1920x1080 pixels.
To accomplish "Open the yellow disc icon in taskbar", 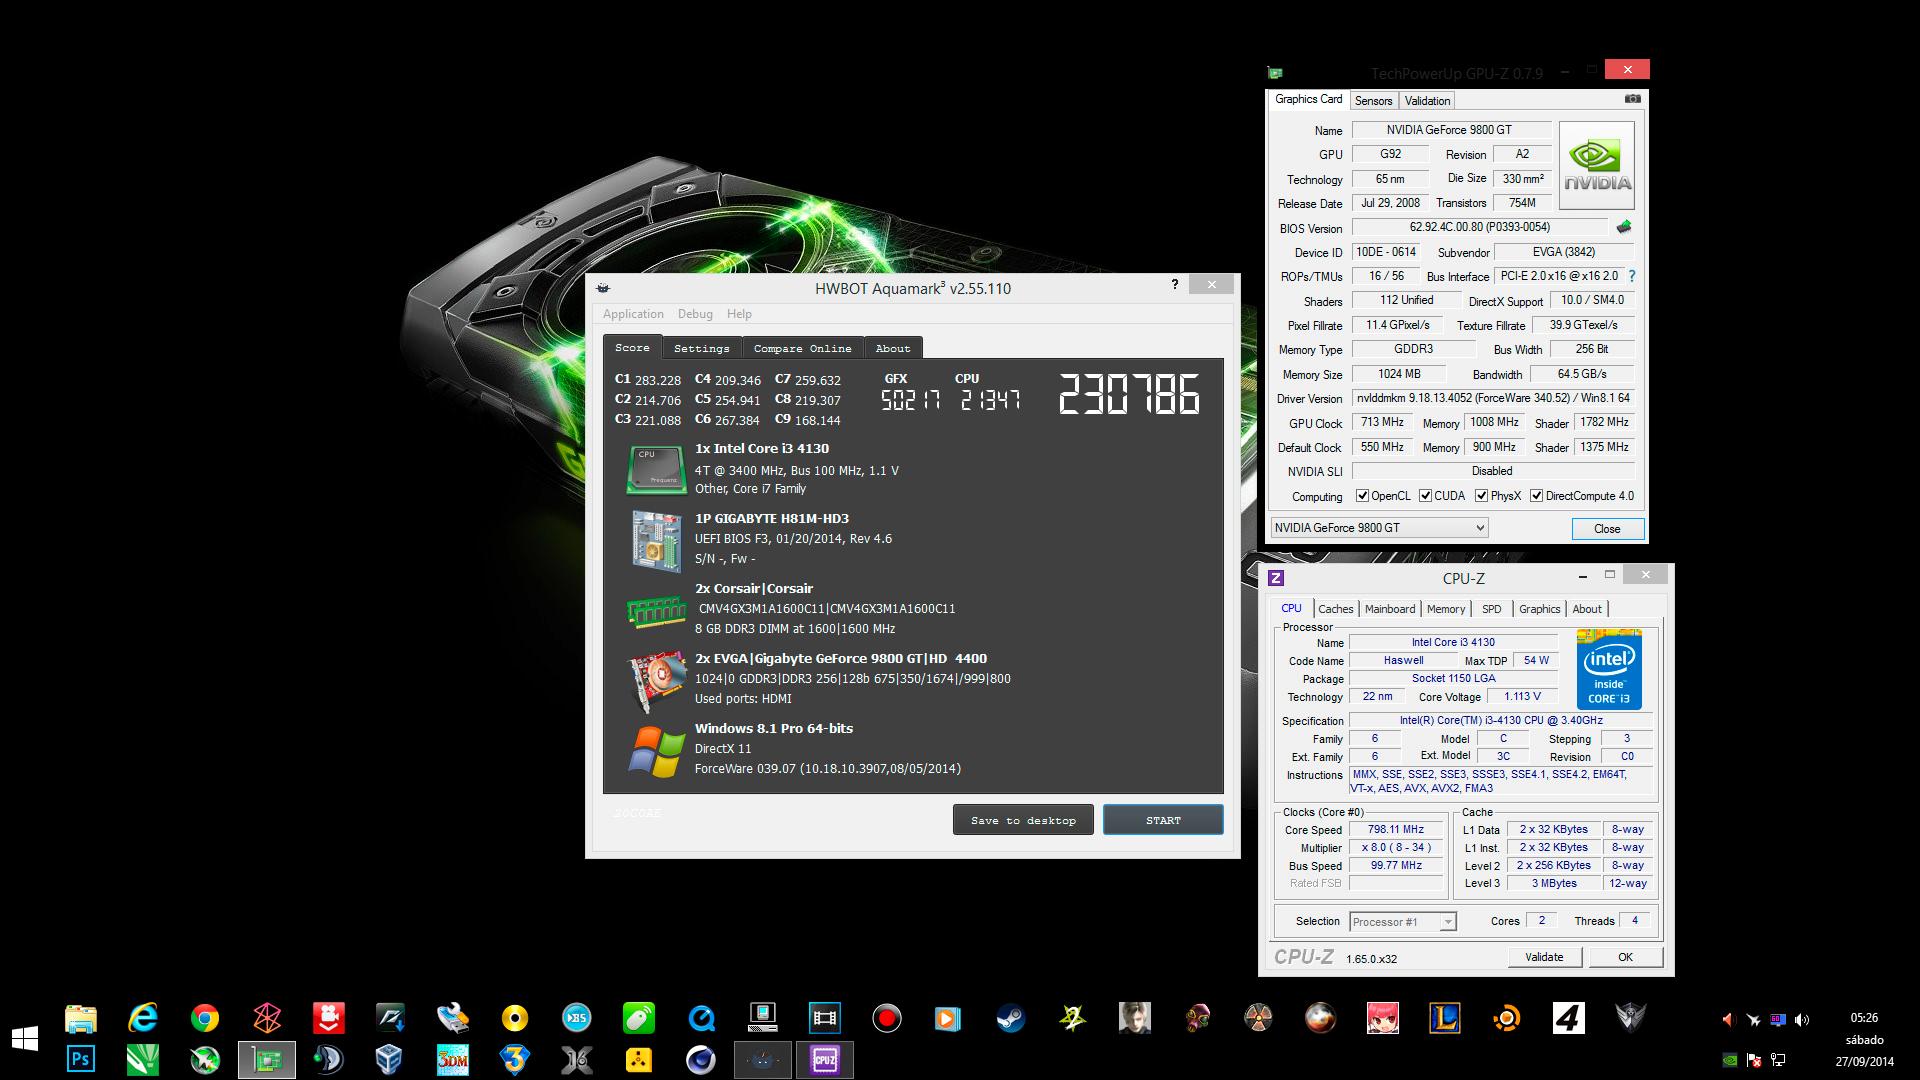I will pyautogui.click(x=515, y=1018).
